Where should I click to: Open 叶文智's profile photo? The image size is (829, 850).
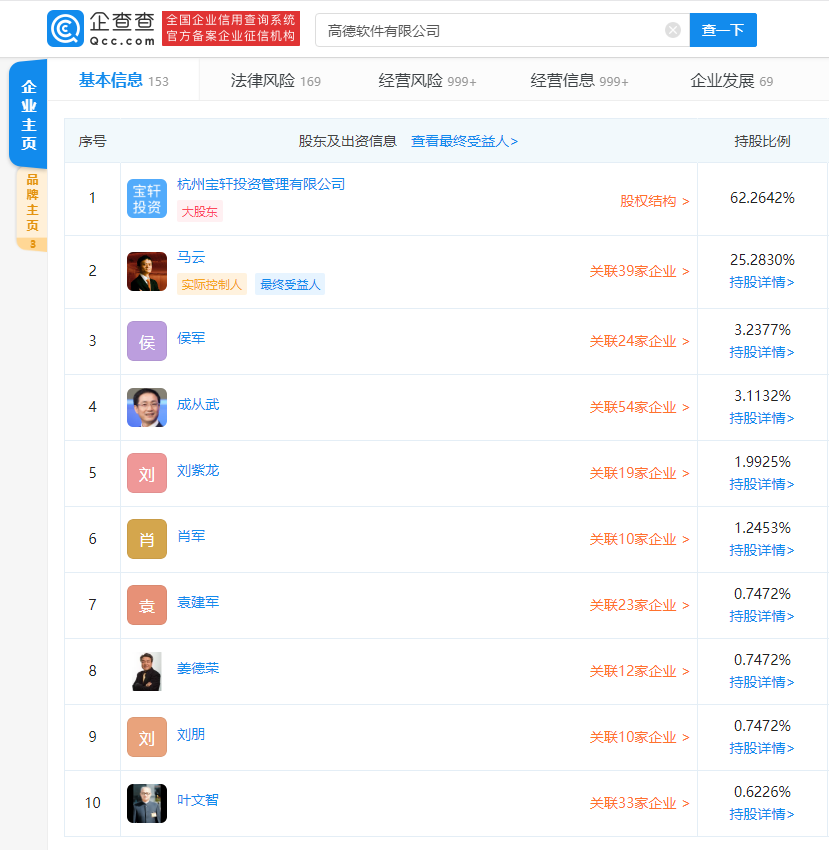[147, 803]
